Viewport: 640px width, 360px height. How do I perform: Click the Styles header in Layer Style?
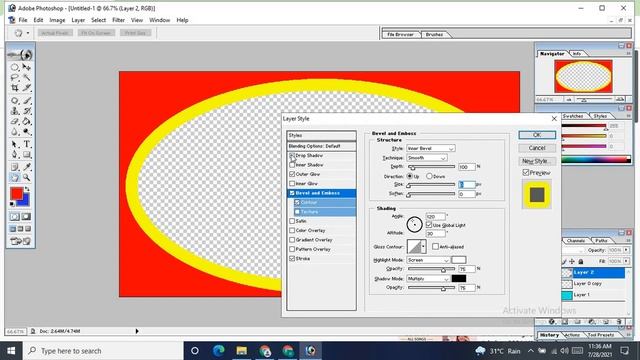(321, 136)
